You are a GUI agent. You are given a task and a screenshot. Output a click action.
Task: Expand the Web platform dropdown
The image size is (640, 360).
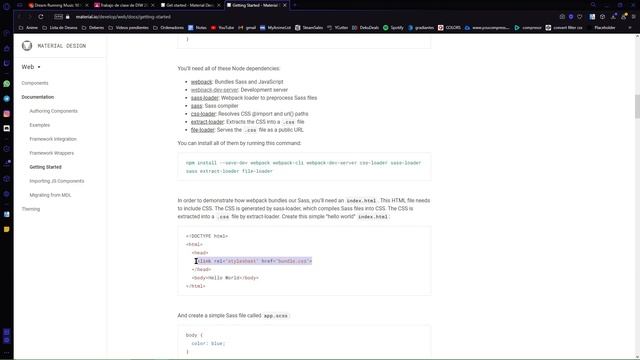31,67
